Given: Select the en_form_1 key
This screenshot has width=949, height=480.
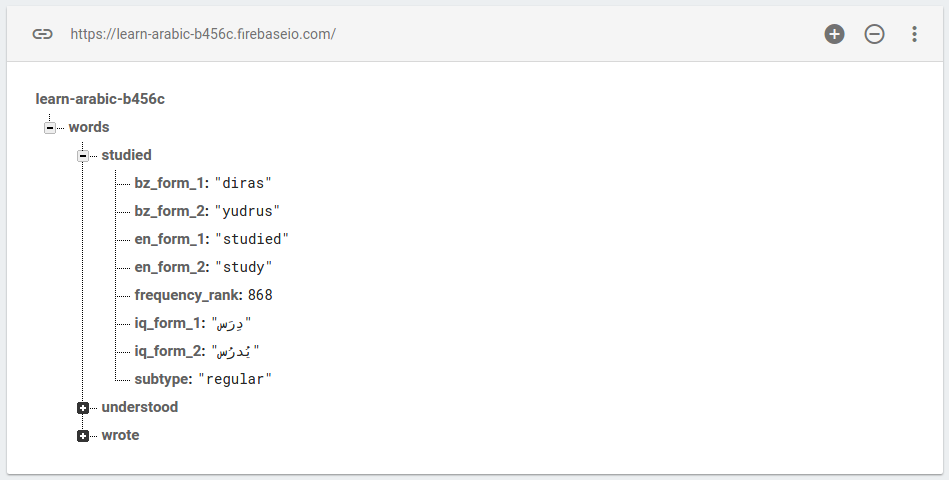Looking at the screenshot, I should click(x=169, y=239).
